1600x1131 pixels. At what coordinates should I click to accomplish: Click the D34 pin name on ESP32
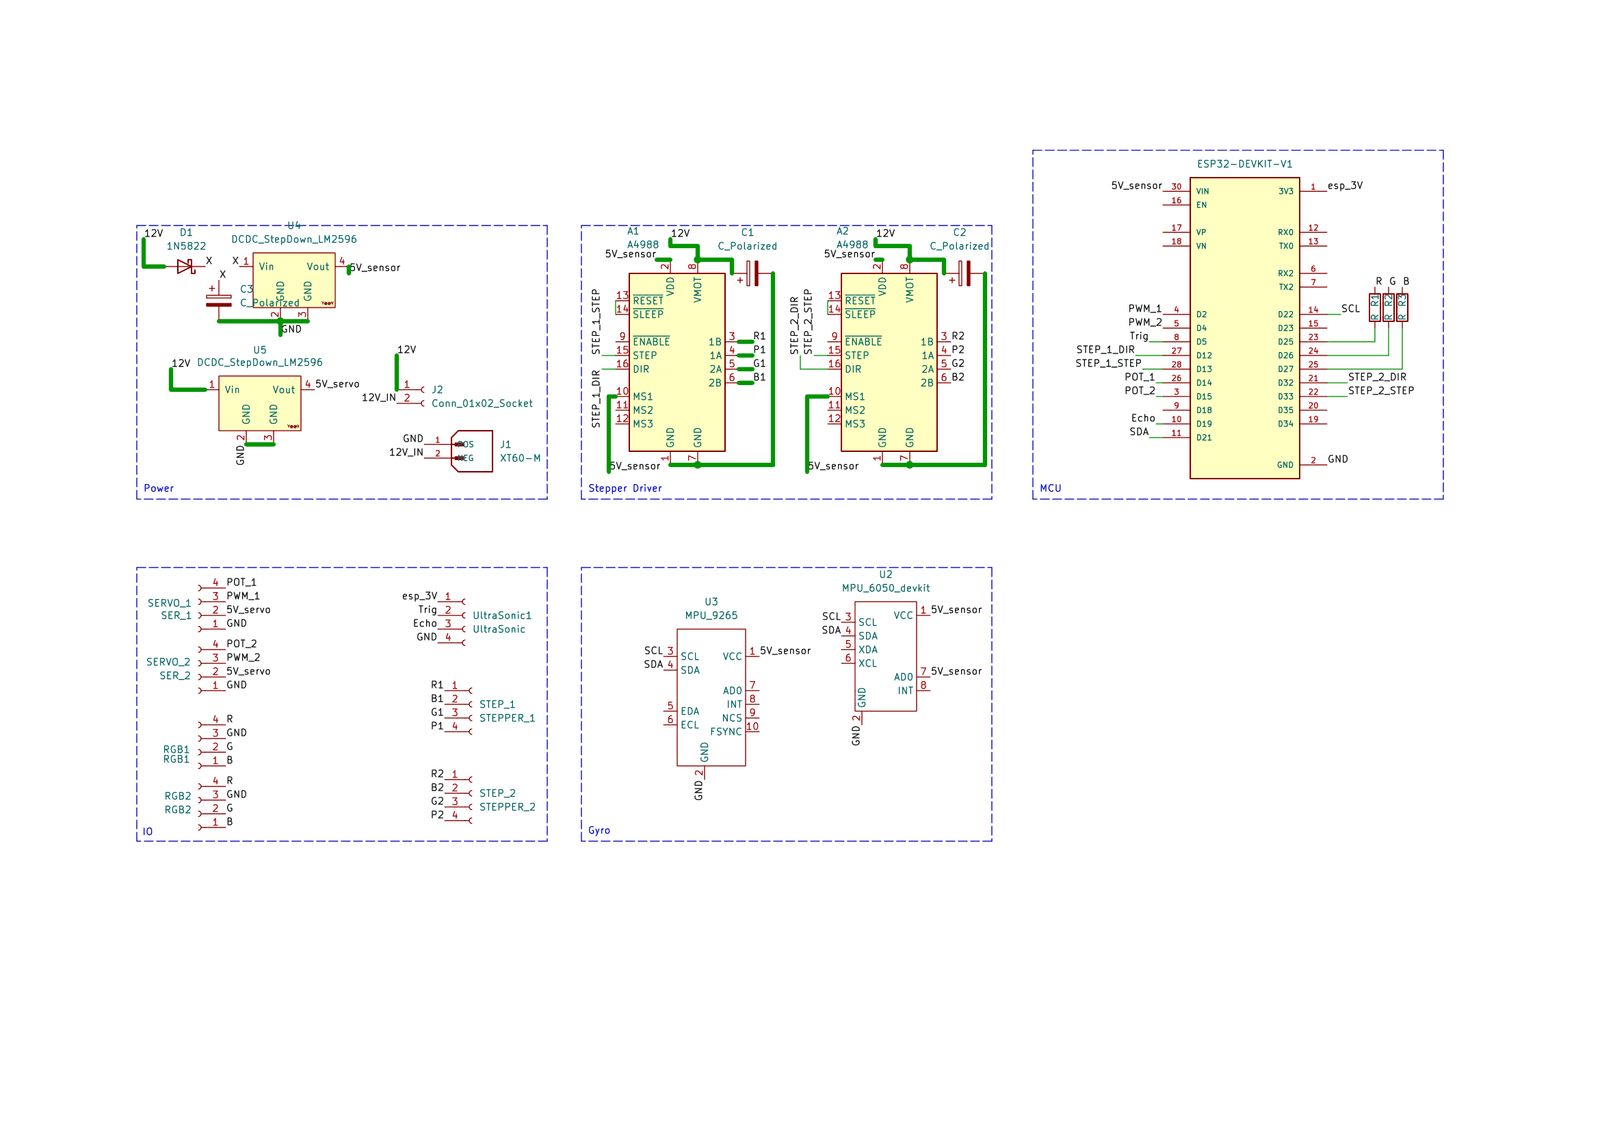(x=1285, y=424)
